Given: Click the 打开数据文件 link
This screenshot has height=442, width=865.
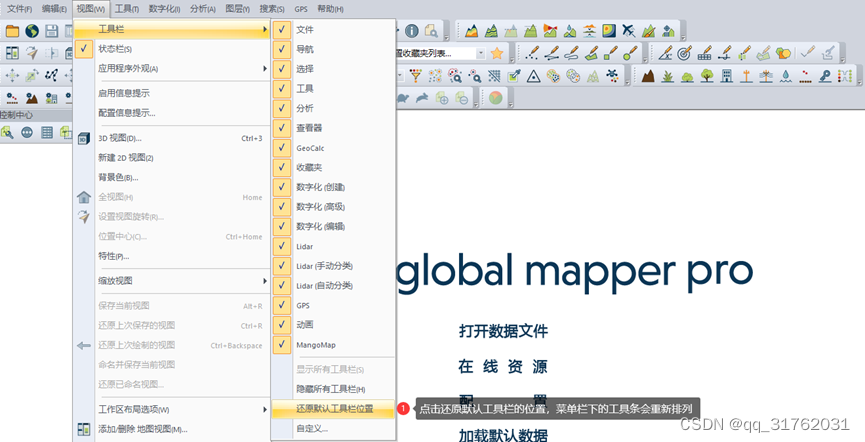Looking at the screenshot, I should [503, 331].
